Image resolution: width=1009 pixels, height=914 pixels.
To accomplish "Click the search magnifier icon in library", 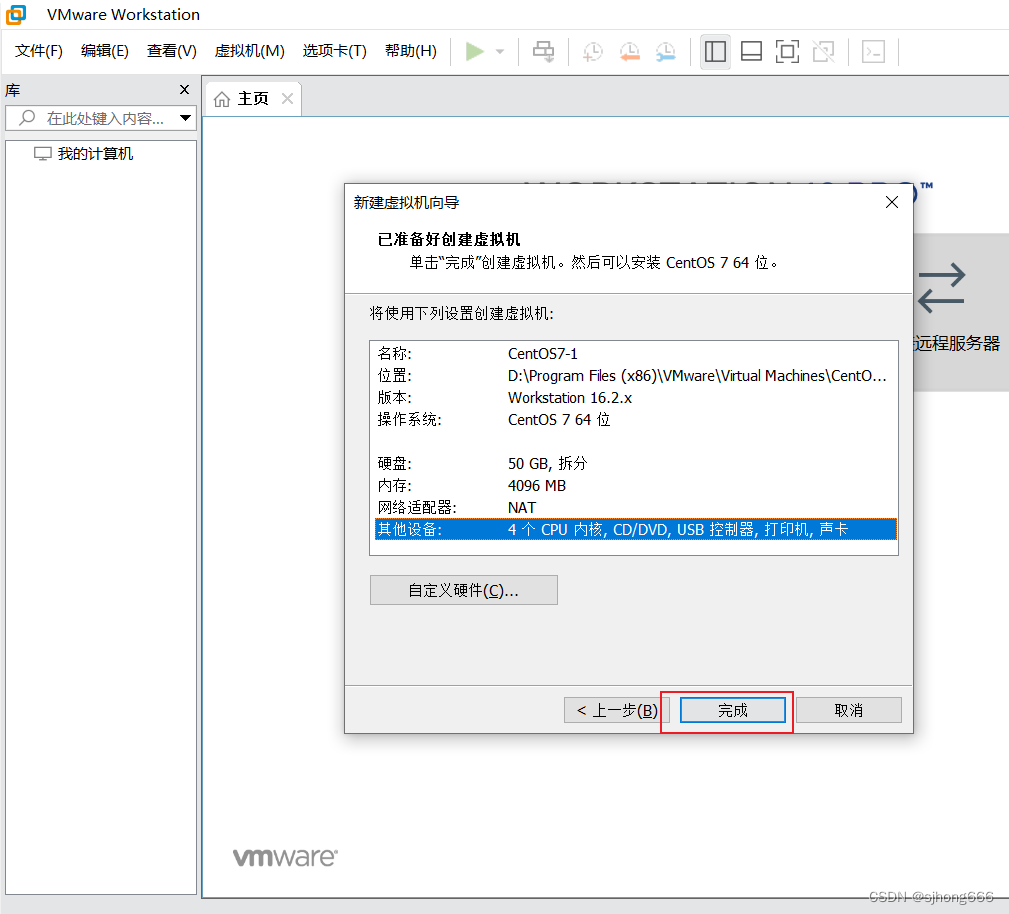I will (27, 118).
